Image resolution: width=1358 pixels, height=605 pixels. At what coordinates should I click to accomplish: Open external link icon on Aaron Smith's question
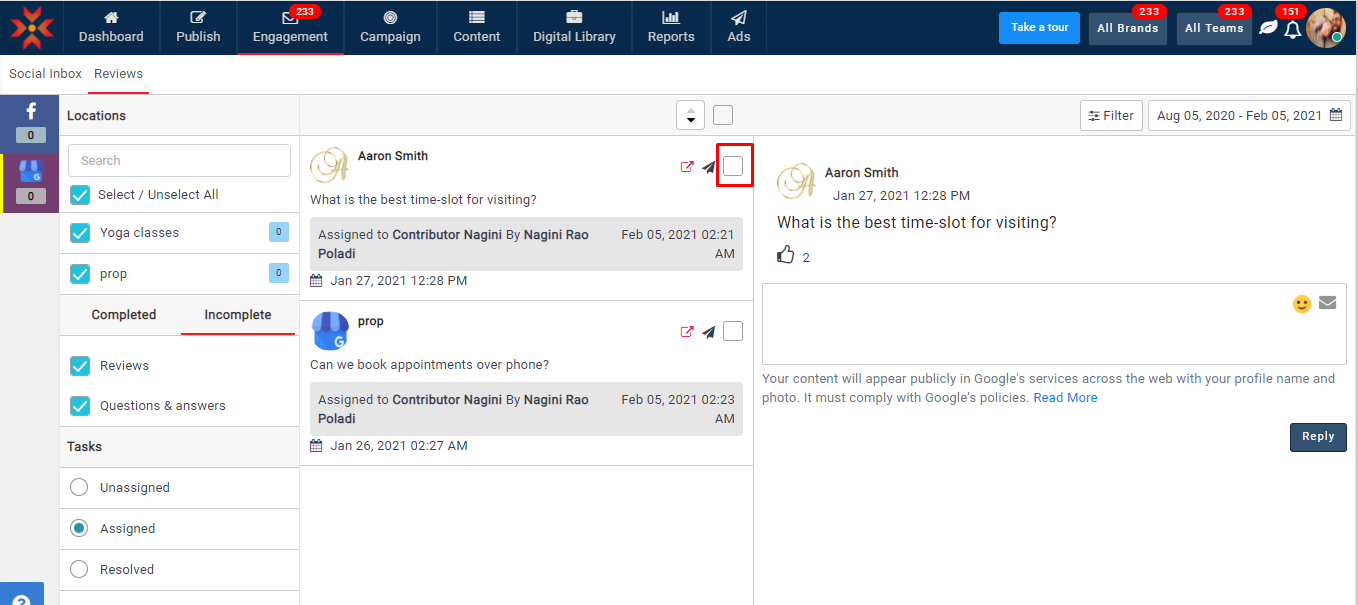pyautogui.click(x=687, y=167)
